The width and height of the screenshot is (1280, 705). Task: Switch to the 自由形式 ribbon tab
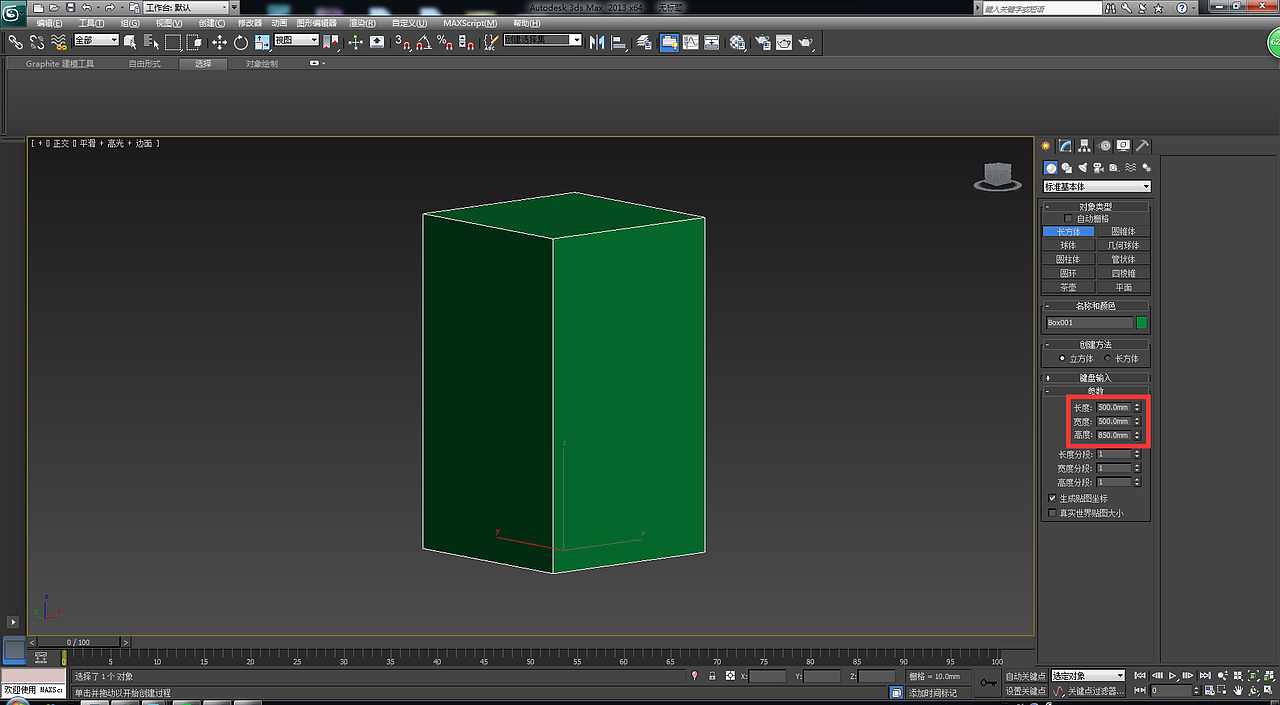(144, 64)
